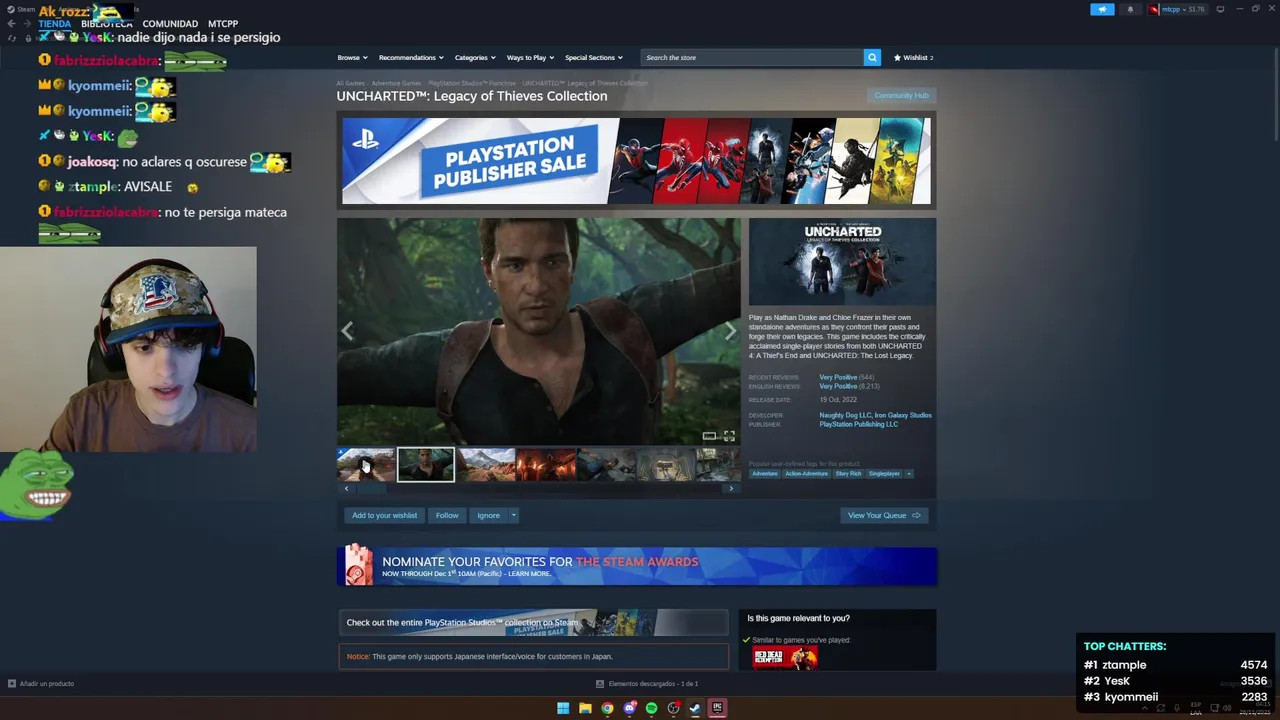The width and height of the screenshot is (1280, 720).
Task: Click the Ignore button
Action: coord(488,516)
